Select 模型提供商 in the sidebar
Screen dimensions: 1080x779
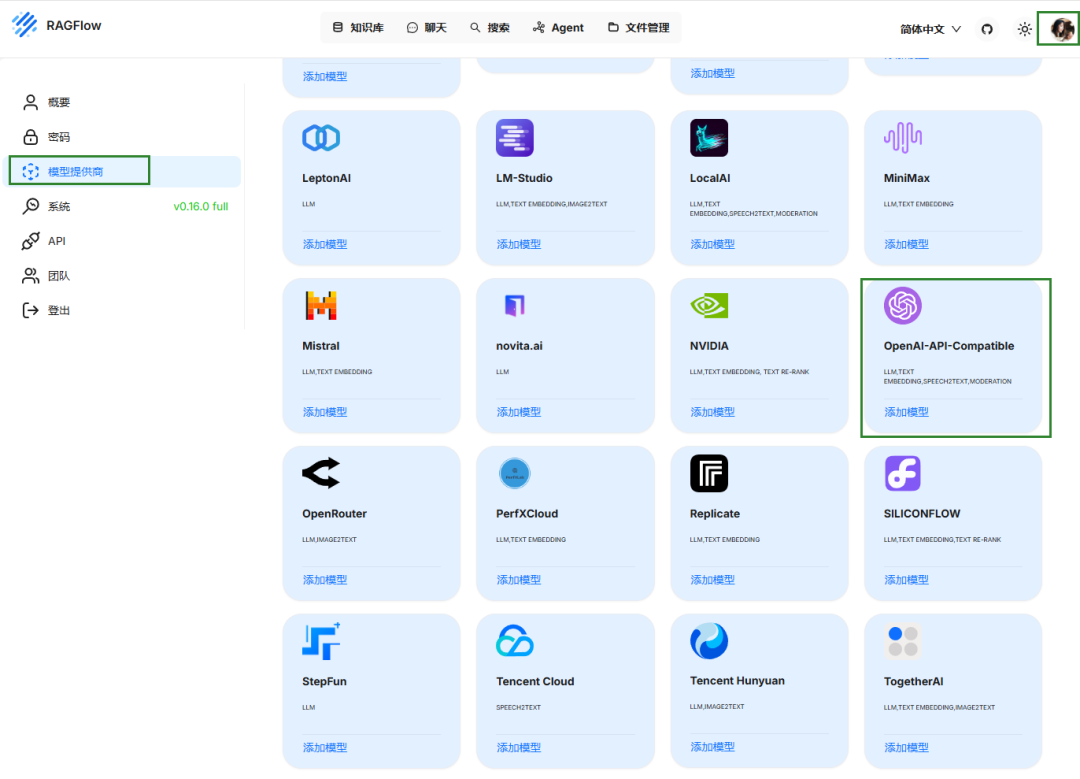point(124,172)
